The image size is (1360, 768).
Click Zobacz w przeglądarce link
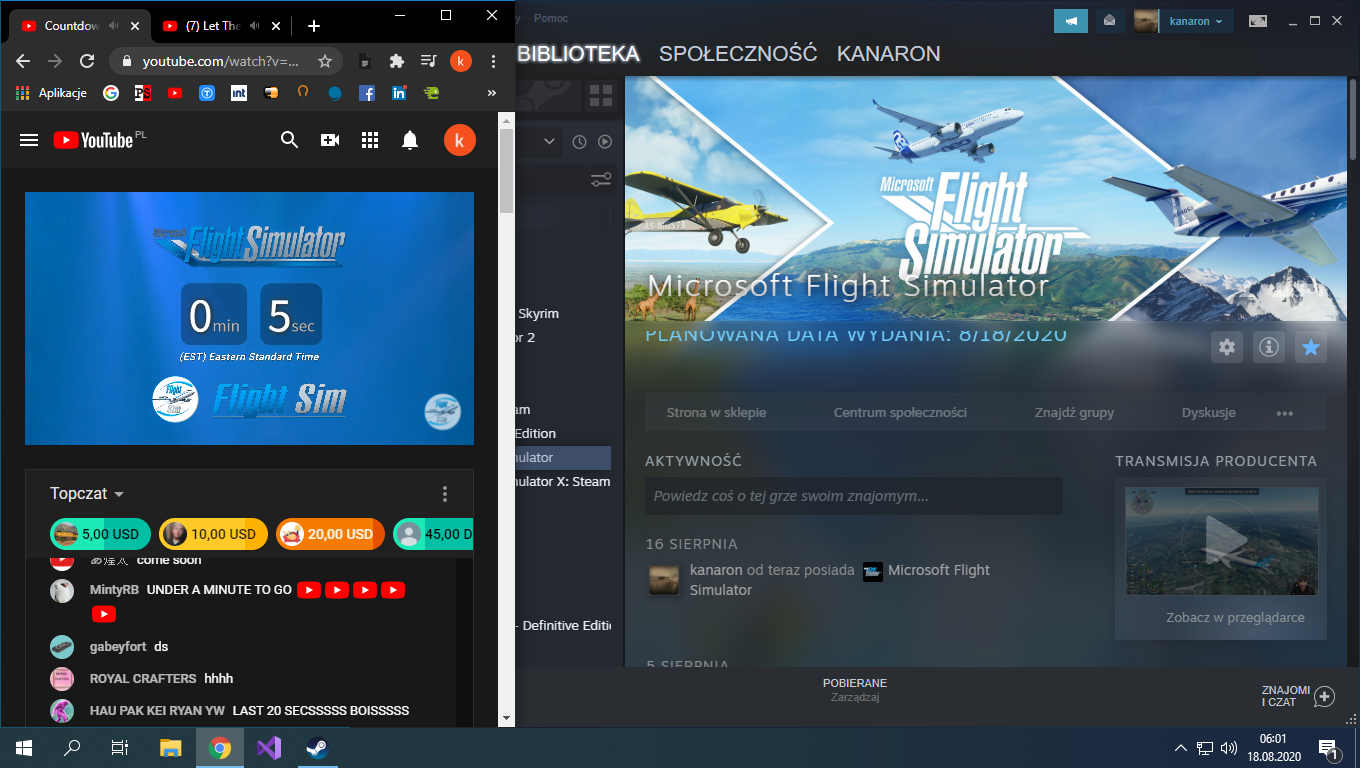1235,617
